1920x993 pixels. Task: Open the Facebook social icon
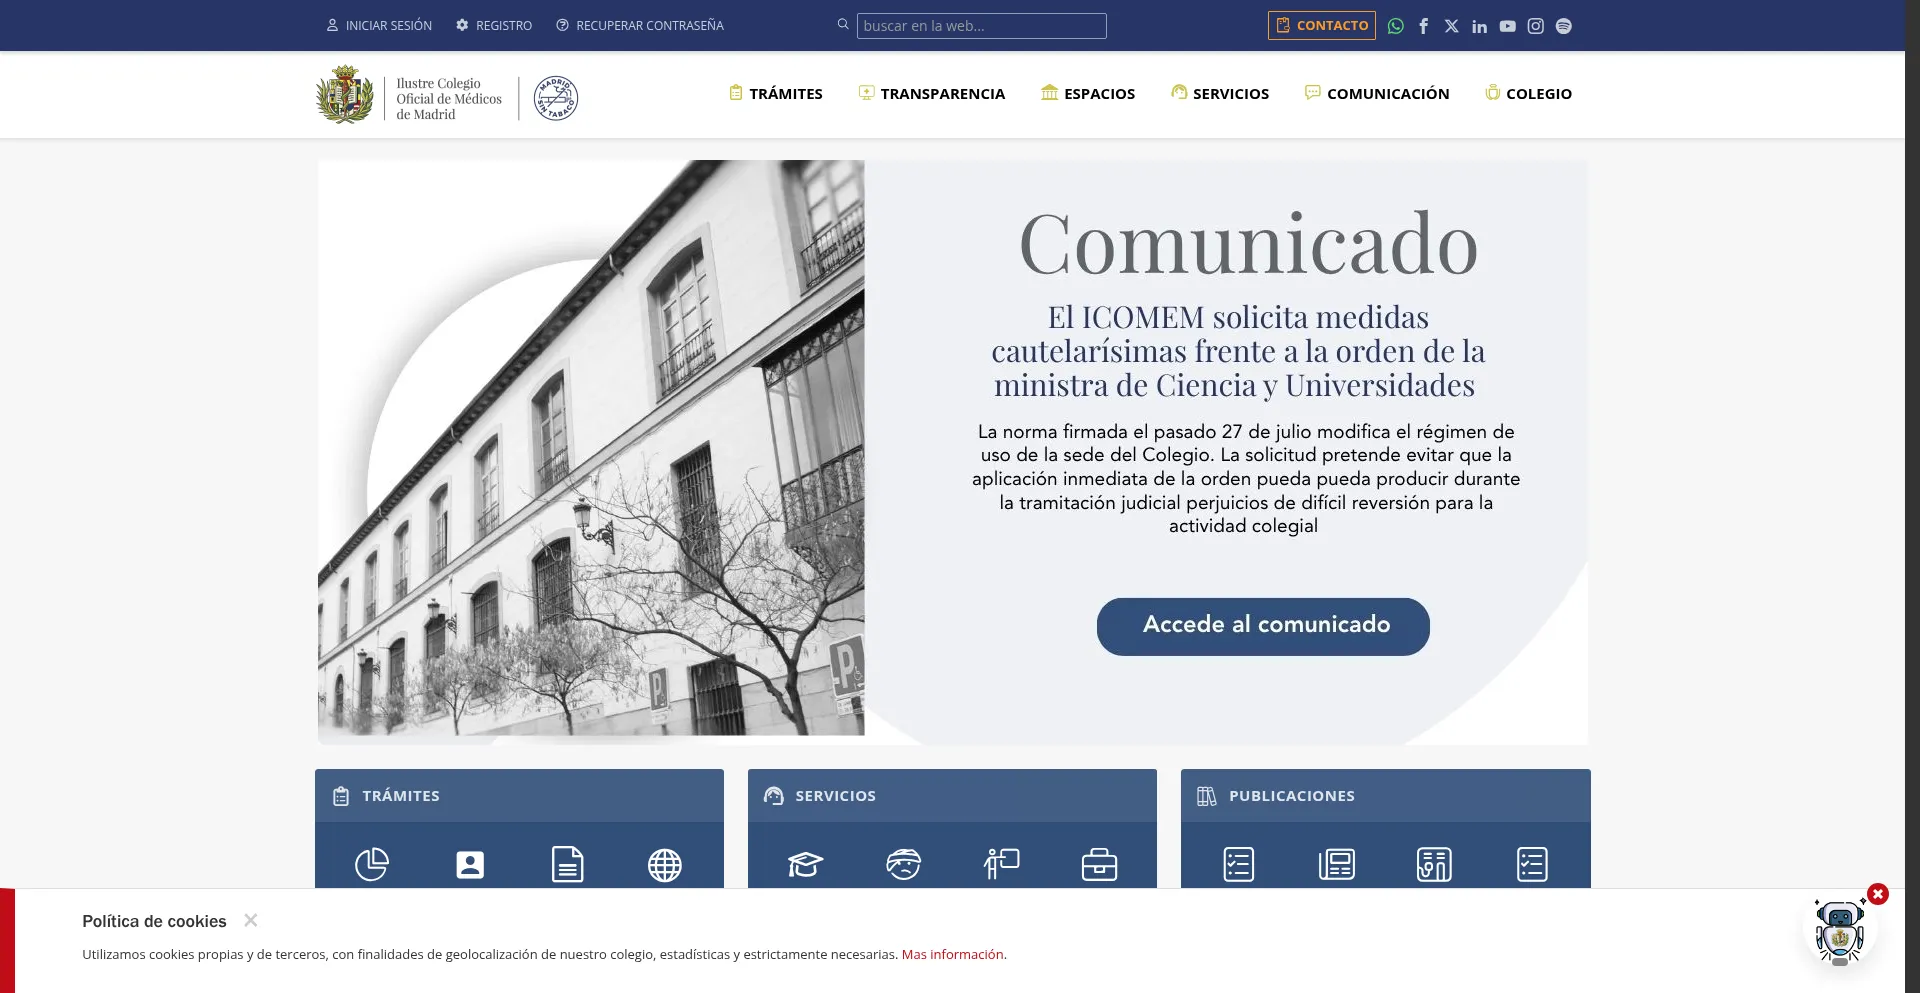[x=1424, y=26]
